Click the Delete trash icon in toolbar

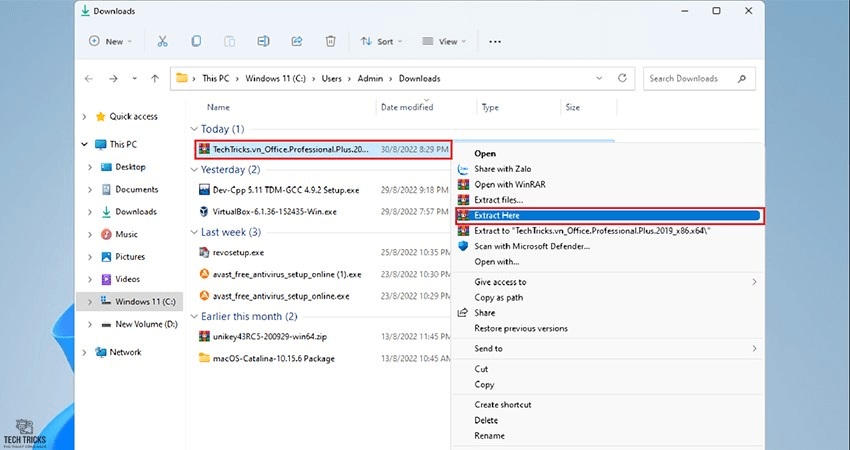click(330, 41)
